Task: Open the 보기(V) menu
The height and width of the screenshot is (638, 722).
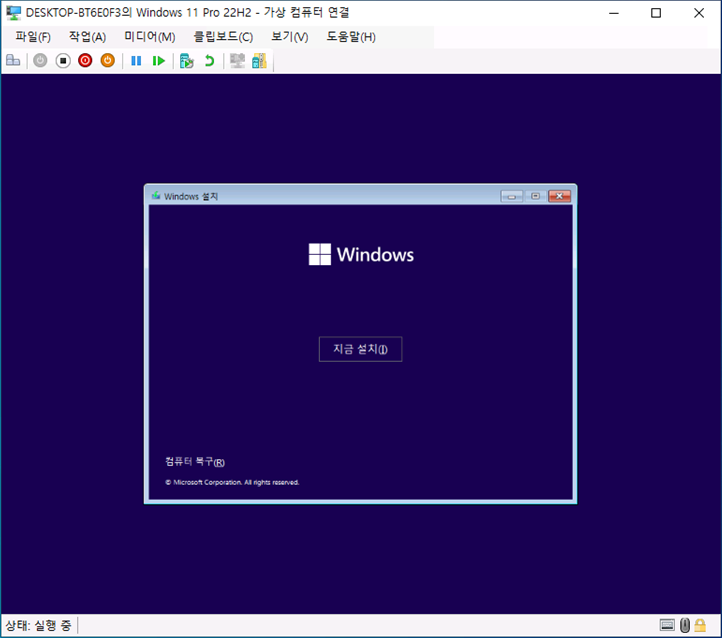Action: click(290, 37)
